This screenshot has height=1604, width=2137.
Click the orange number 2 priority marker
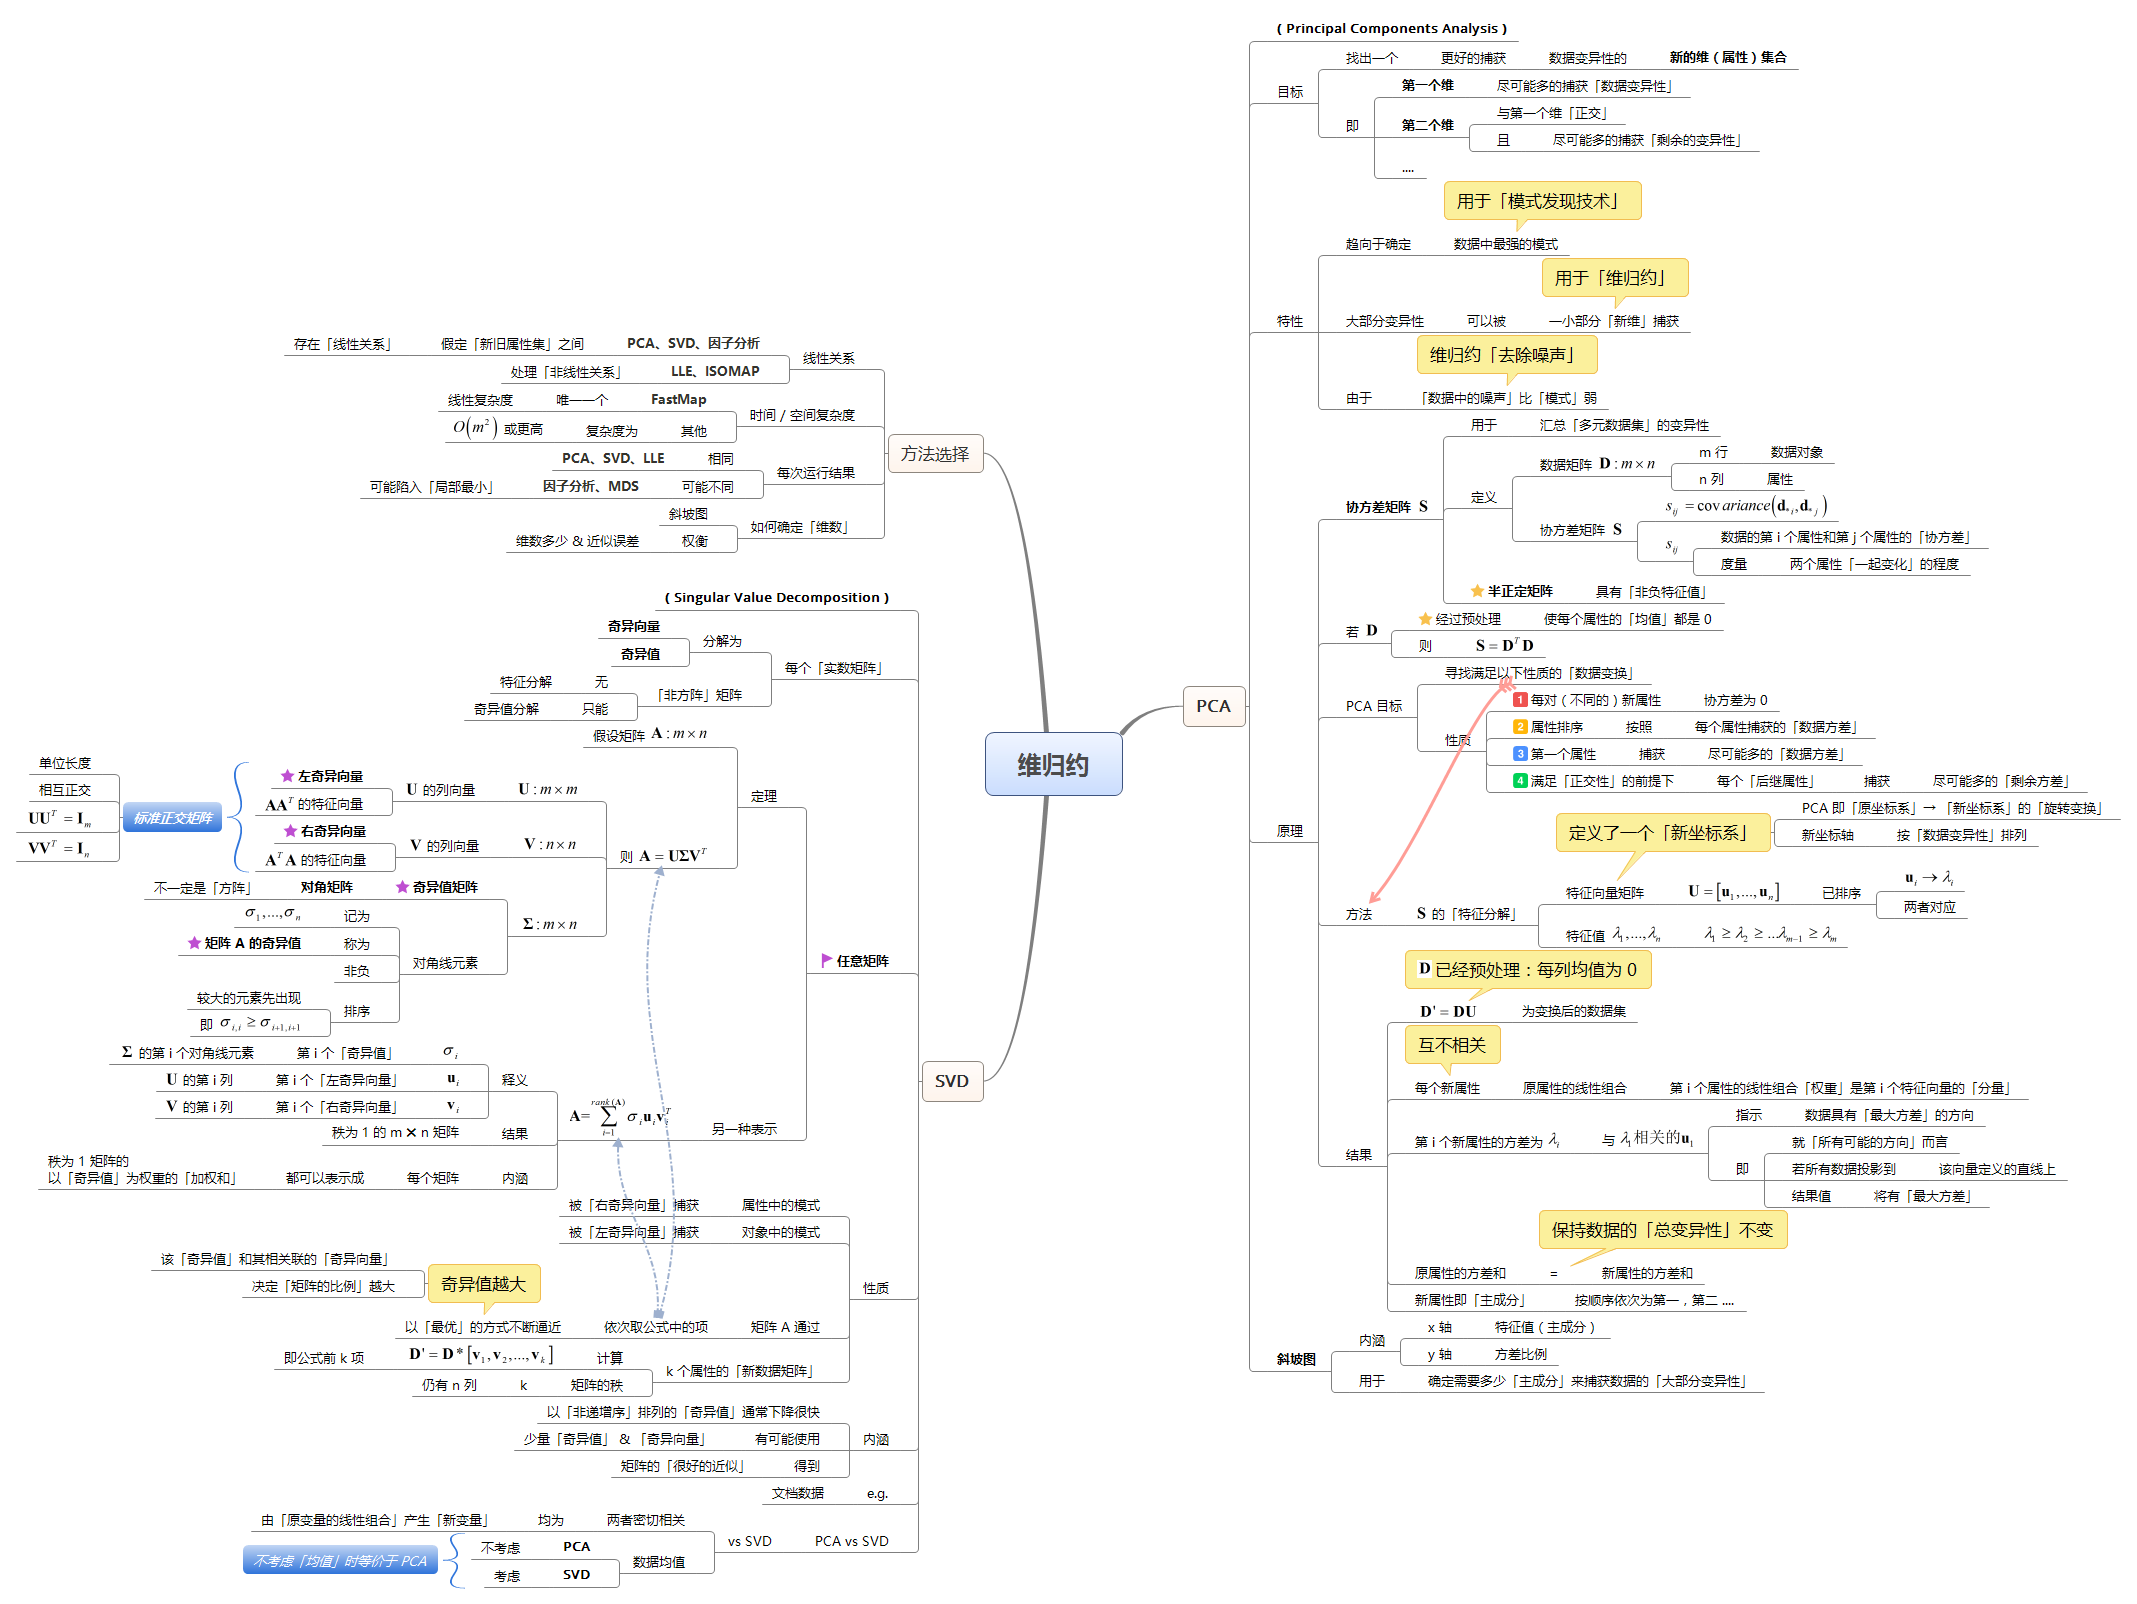click(x=1520, y=727)
